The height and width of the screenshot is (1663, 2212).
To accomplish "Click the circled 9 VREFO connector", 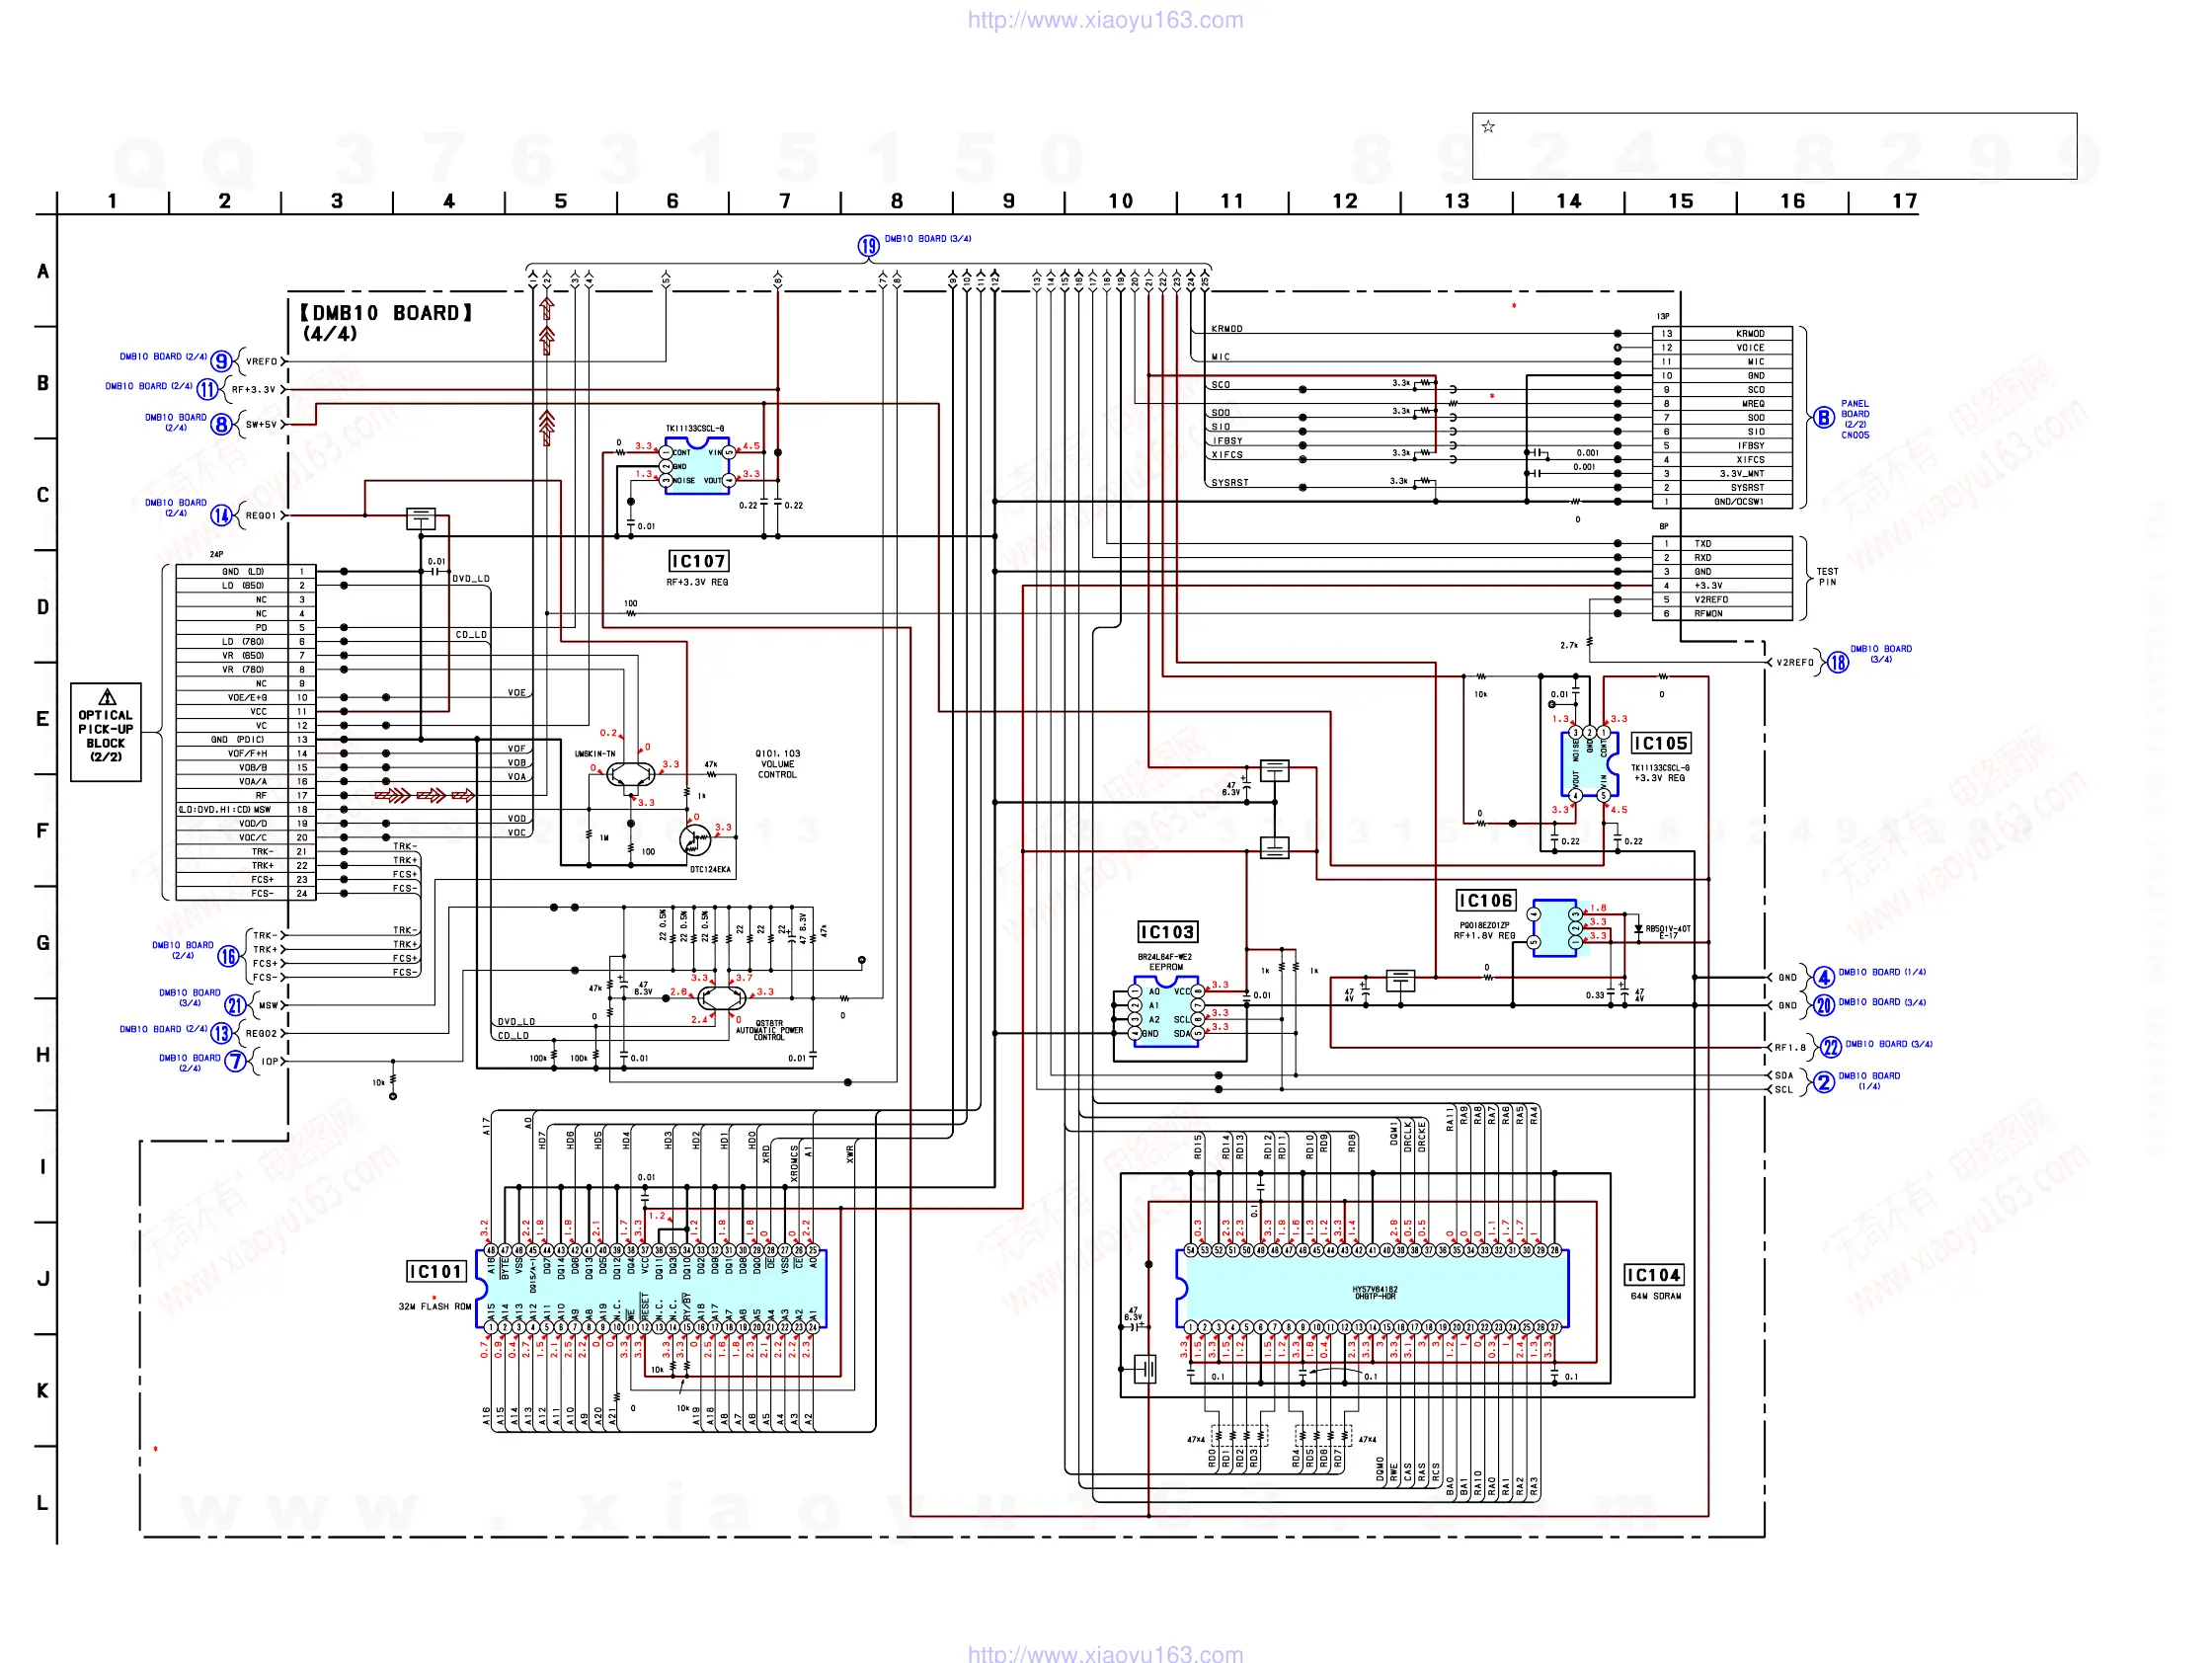I will (221, 361).
